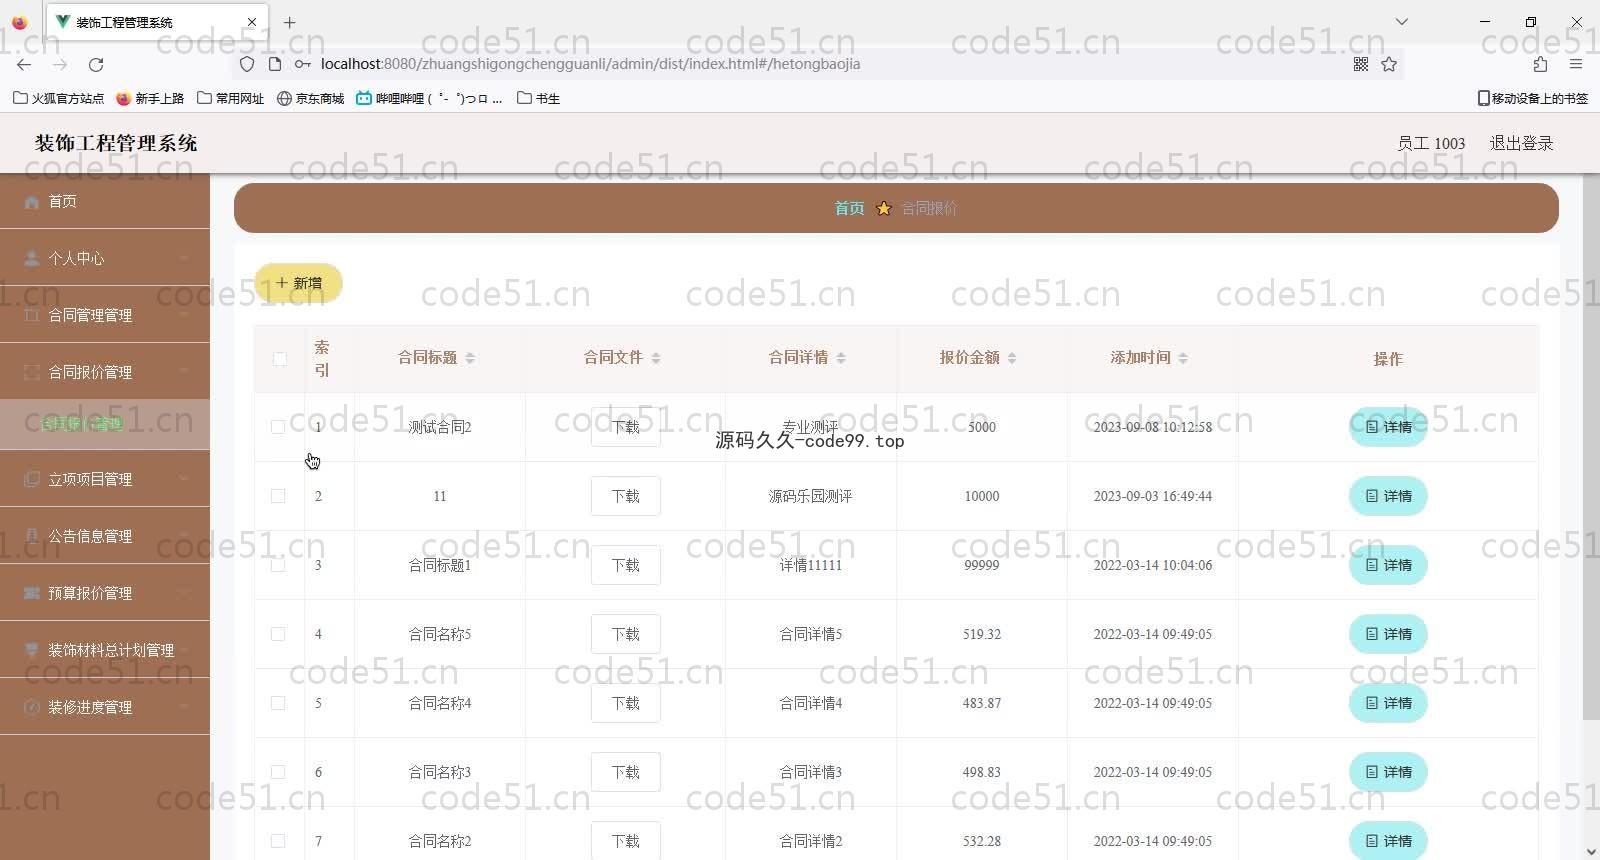Expand the 装修进度管理 sidebar menu
Screen dimensions: 1600x860
[105, 707]
